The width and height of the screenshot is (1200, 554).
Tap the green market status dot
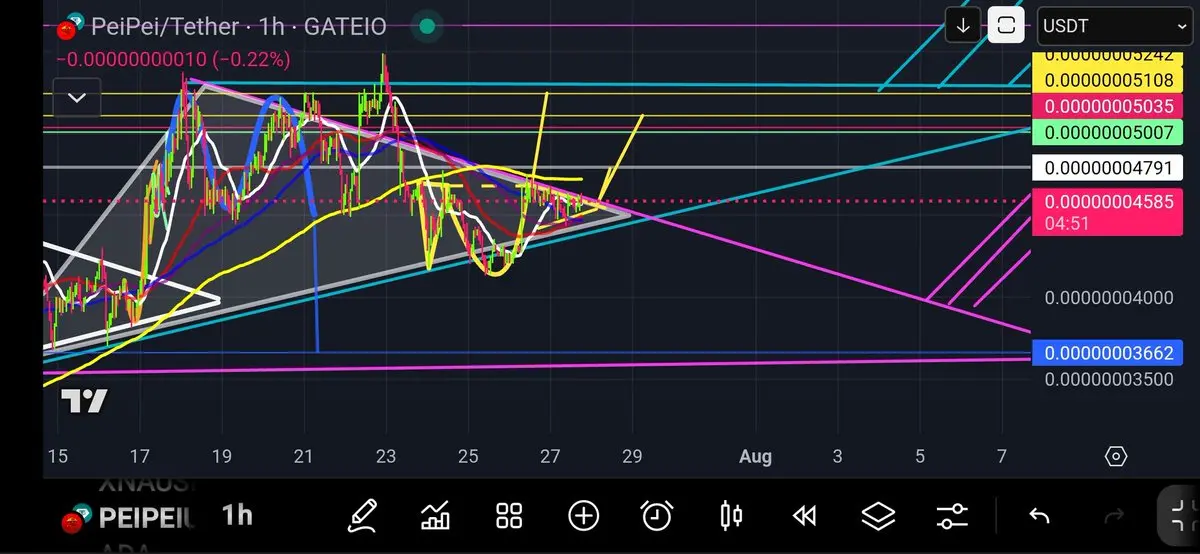[428, 27]
